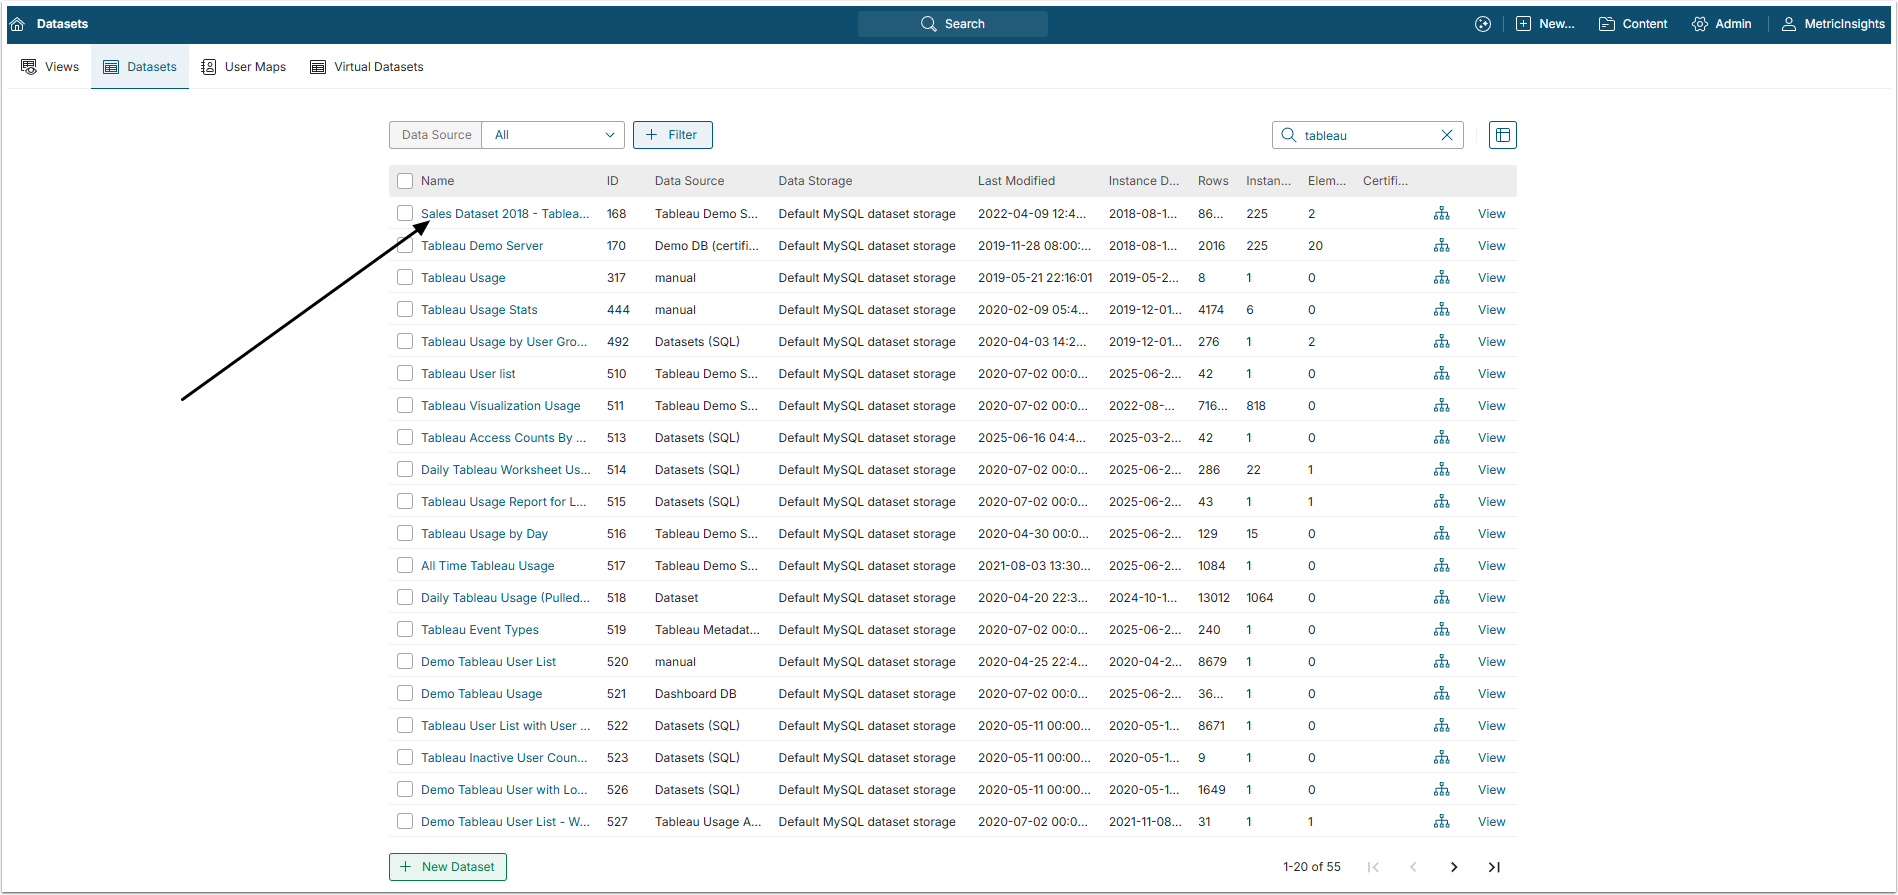Open lineage icon for Tableau Event Types row
The height and width of the screenshot is (895, 1898).
click(x=1441, y=630)
